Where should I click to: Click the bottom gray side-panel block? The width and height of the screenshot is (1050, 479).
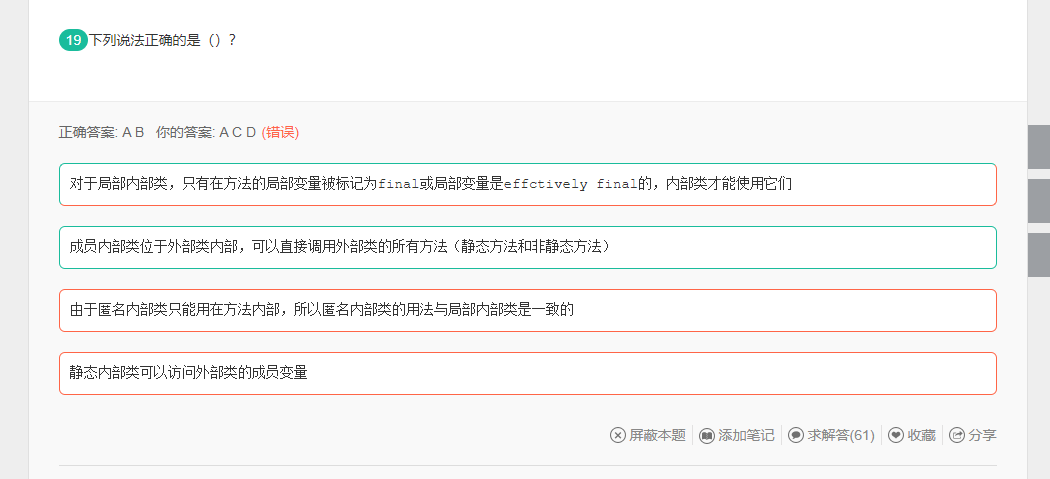1039,255
